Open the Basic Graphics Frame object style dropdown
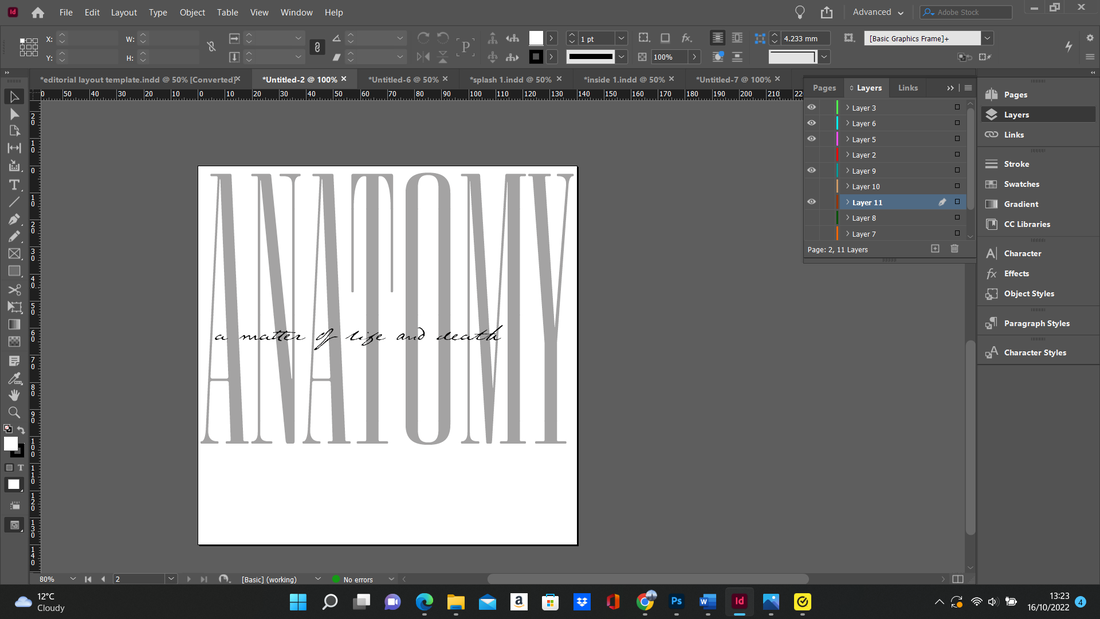1100x619 pixels. [x=987, y=38]
